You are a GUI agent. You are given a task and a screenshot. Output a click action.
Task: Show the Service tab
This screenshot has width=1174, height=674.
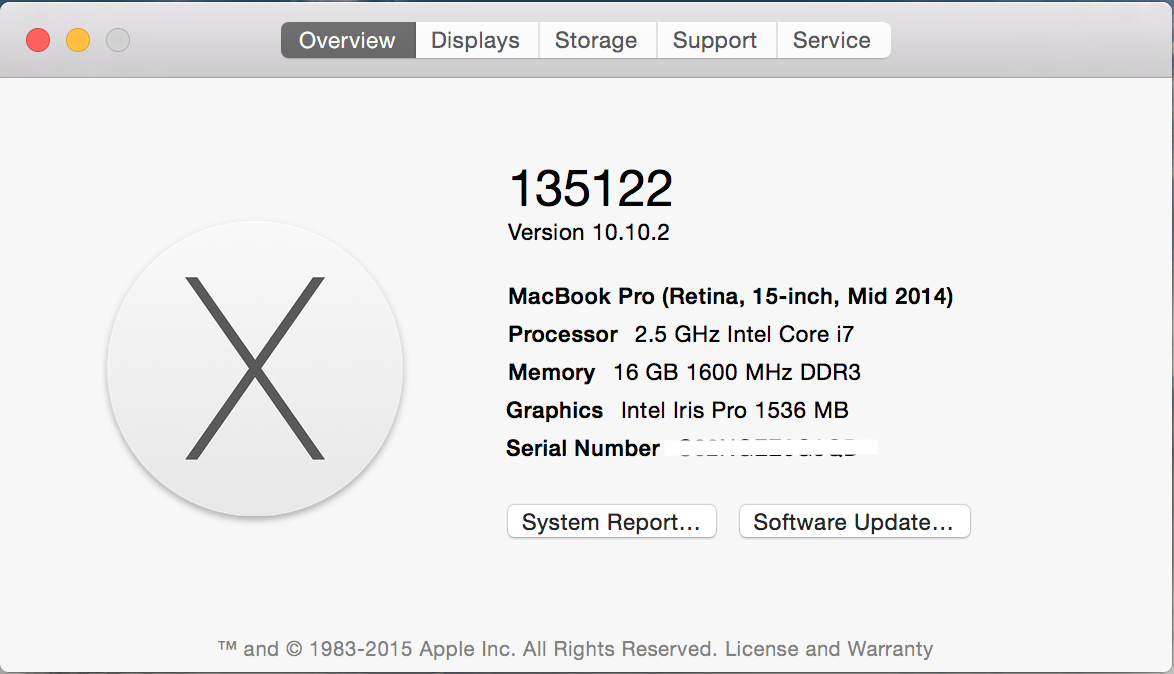tap(833, 40)
